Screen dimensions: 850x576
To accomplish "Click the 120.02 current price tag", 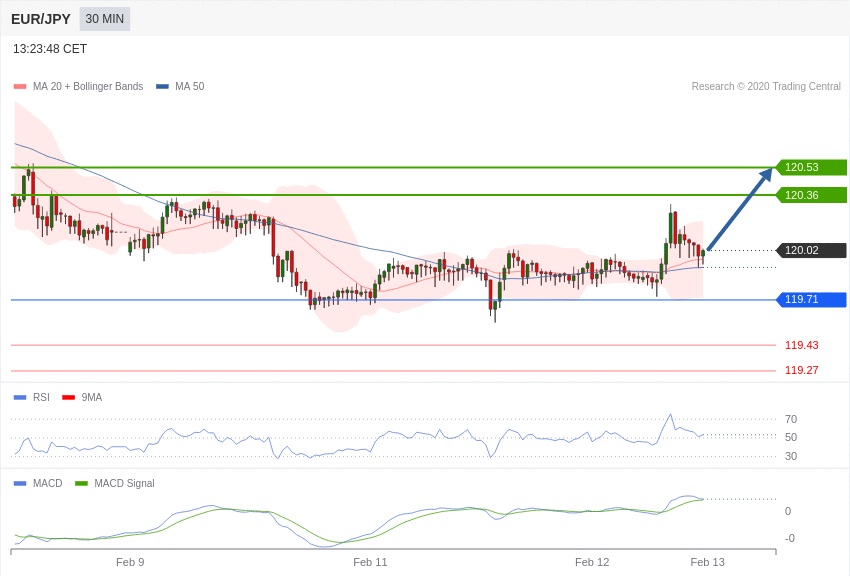I will coord(811,250).
